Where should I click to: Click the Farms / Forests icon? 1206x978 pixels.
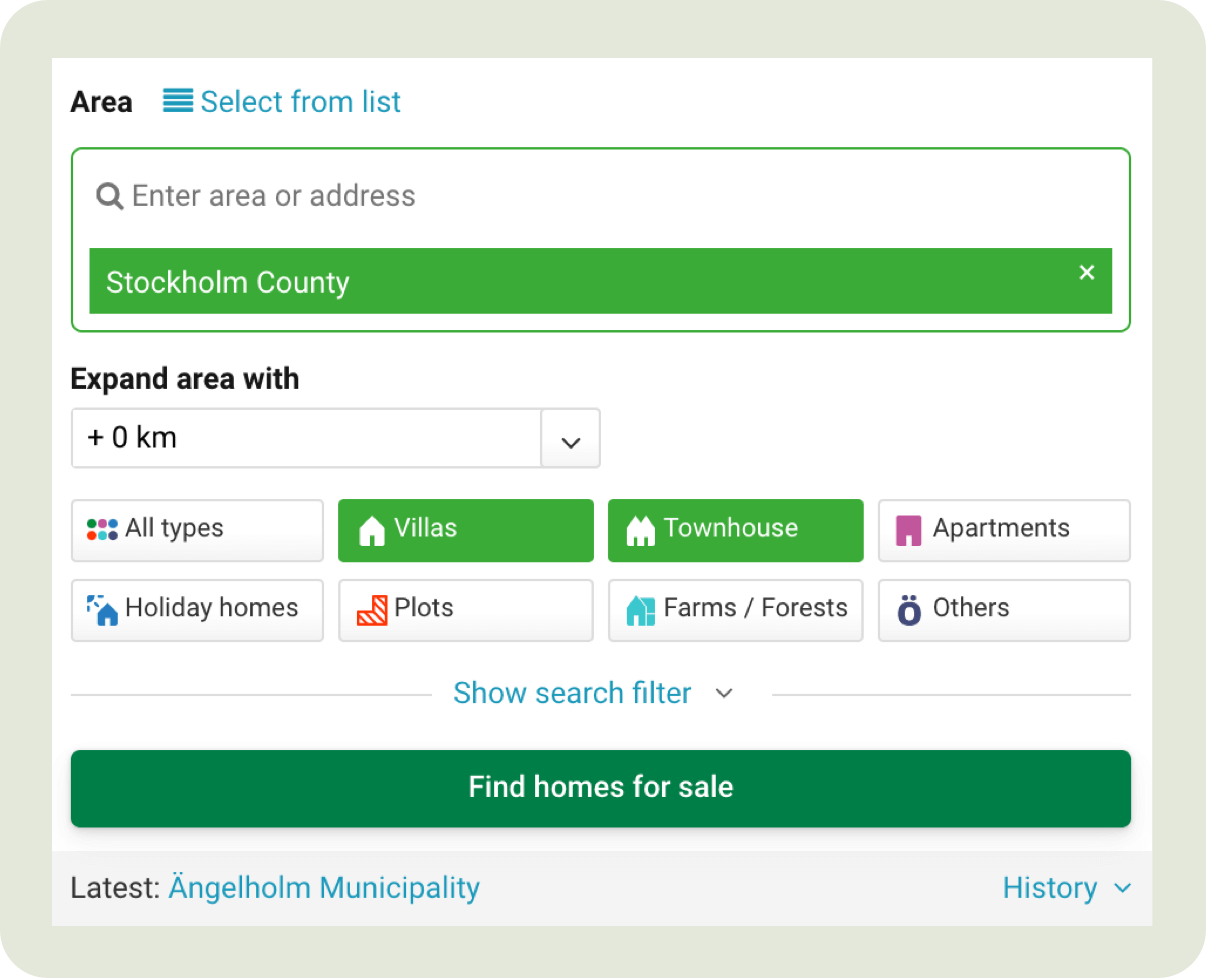coord(640,610)
